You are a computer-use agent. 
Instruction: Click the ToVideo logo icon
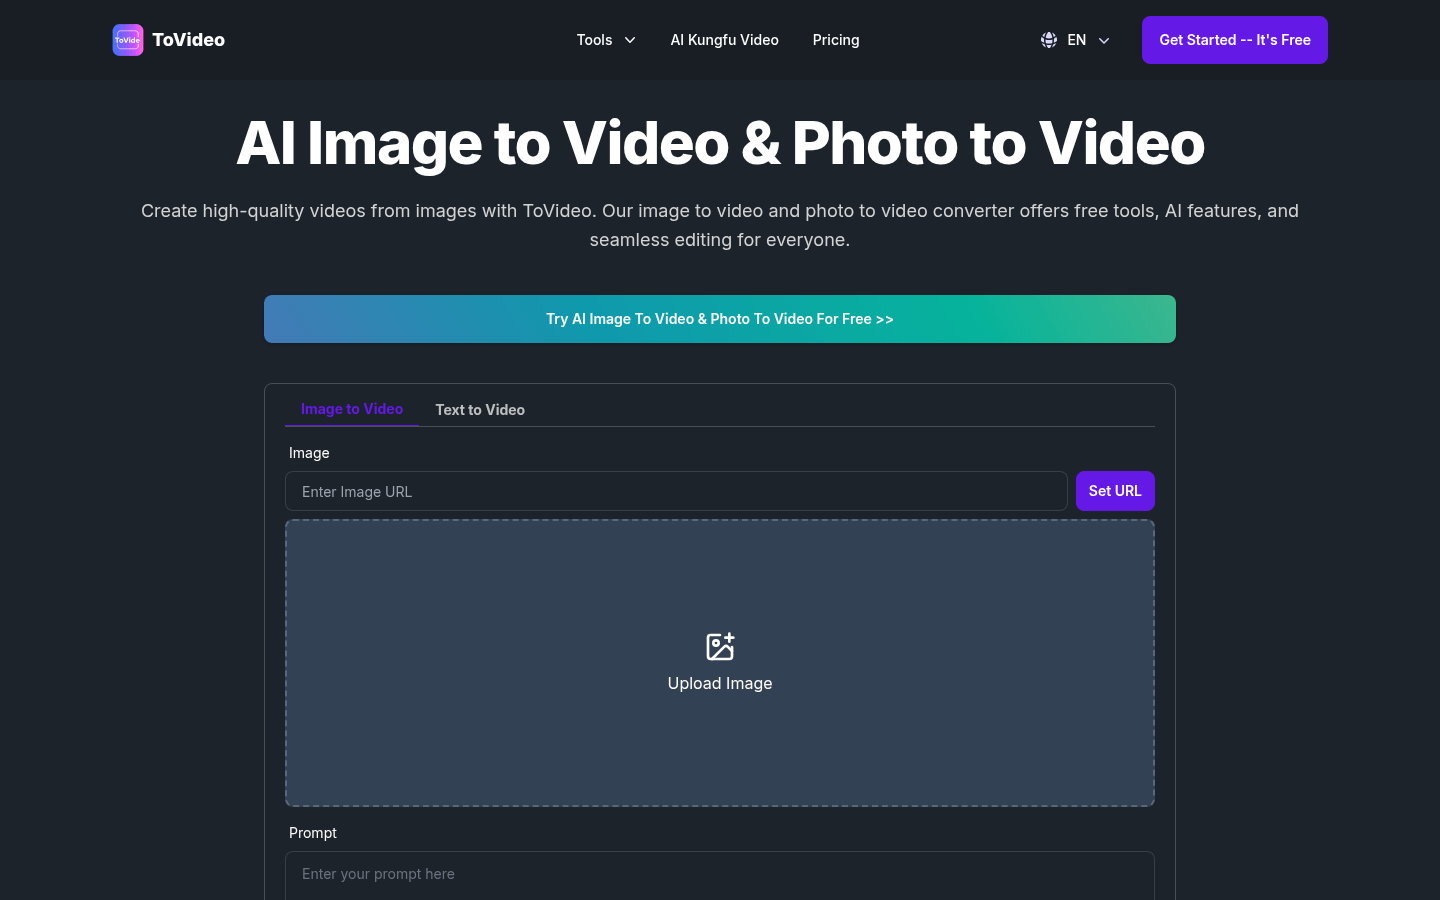(128, 40)
